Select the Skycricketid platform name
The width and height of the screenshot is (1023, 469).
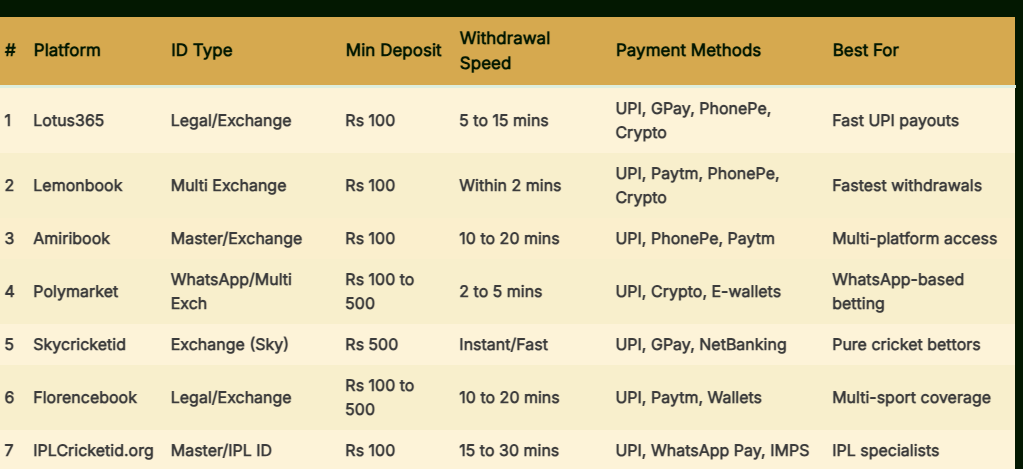point(80,344)
